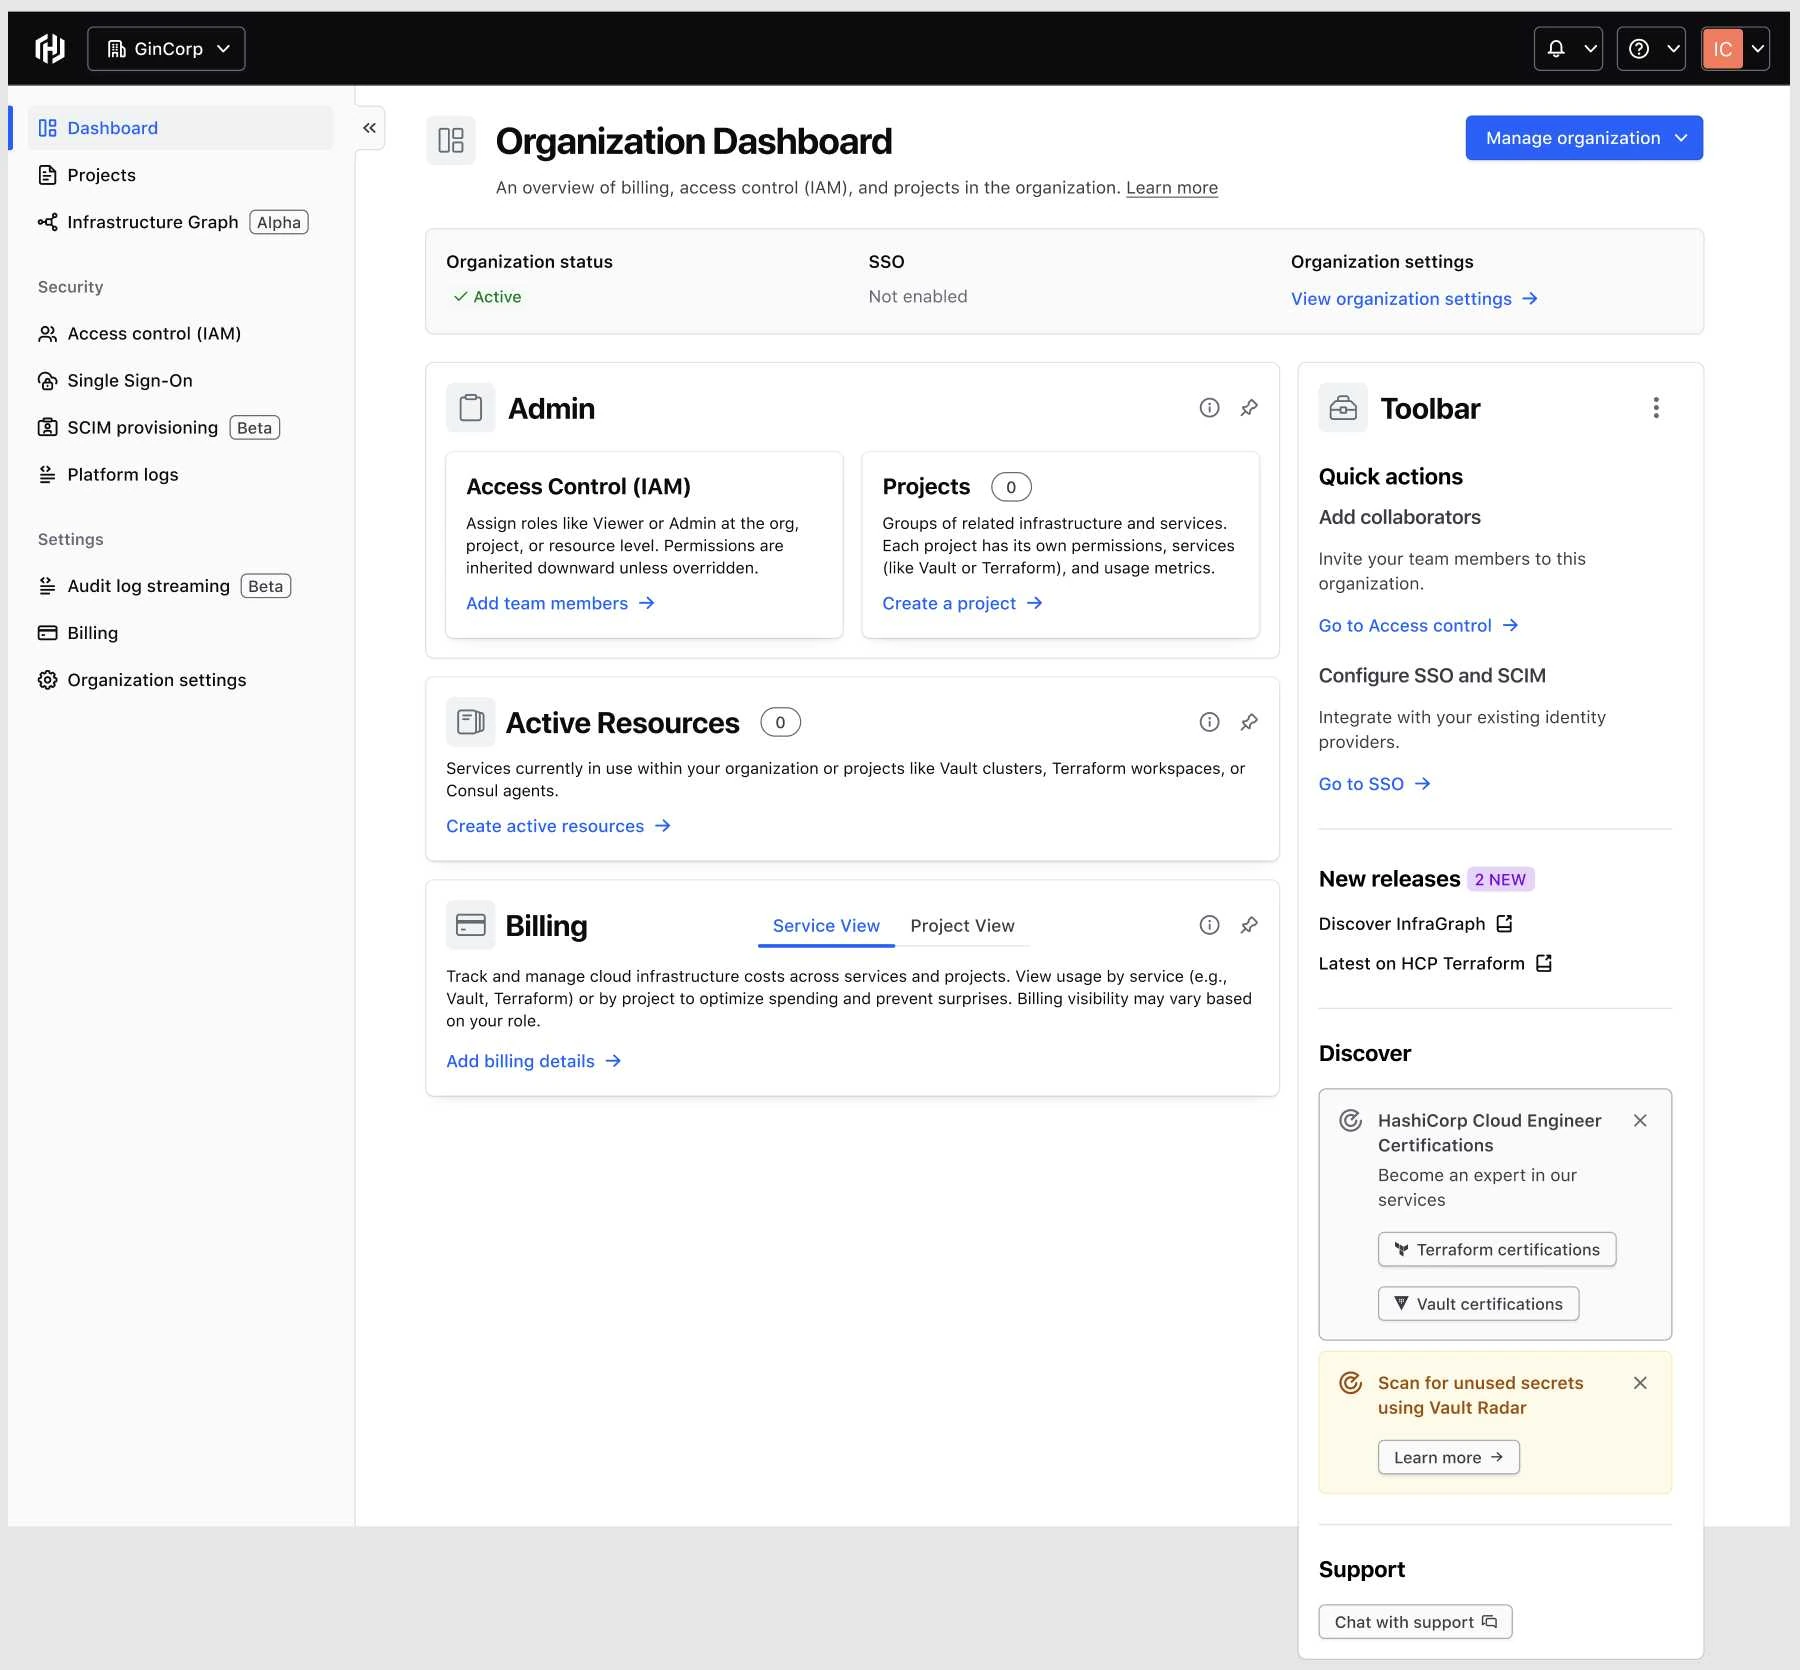Click Add billing details link
Viewport: 1800px width, 1670px height.
(x=534, y=1061)
